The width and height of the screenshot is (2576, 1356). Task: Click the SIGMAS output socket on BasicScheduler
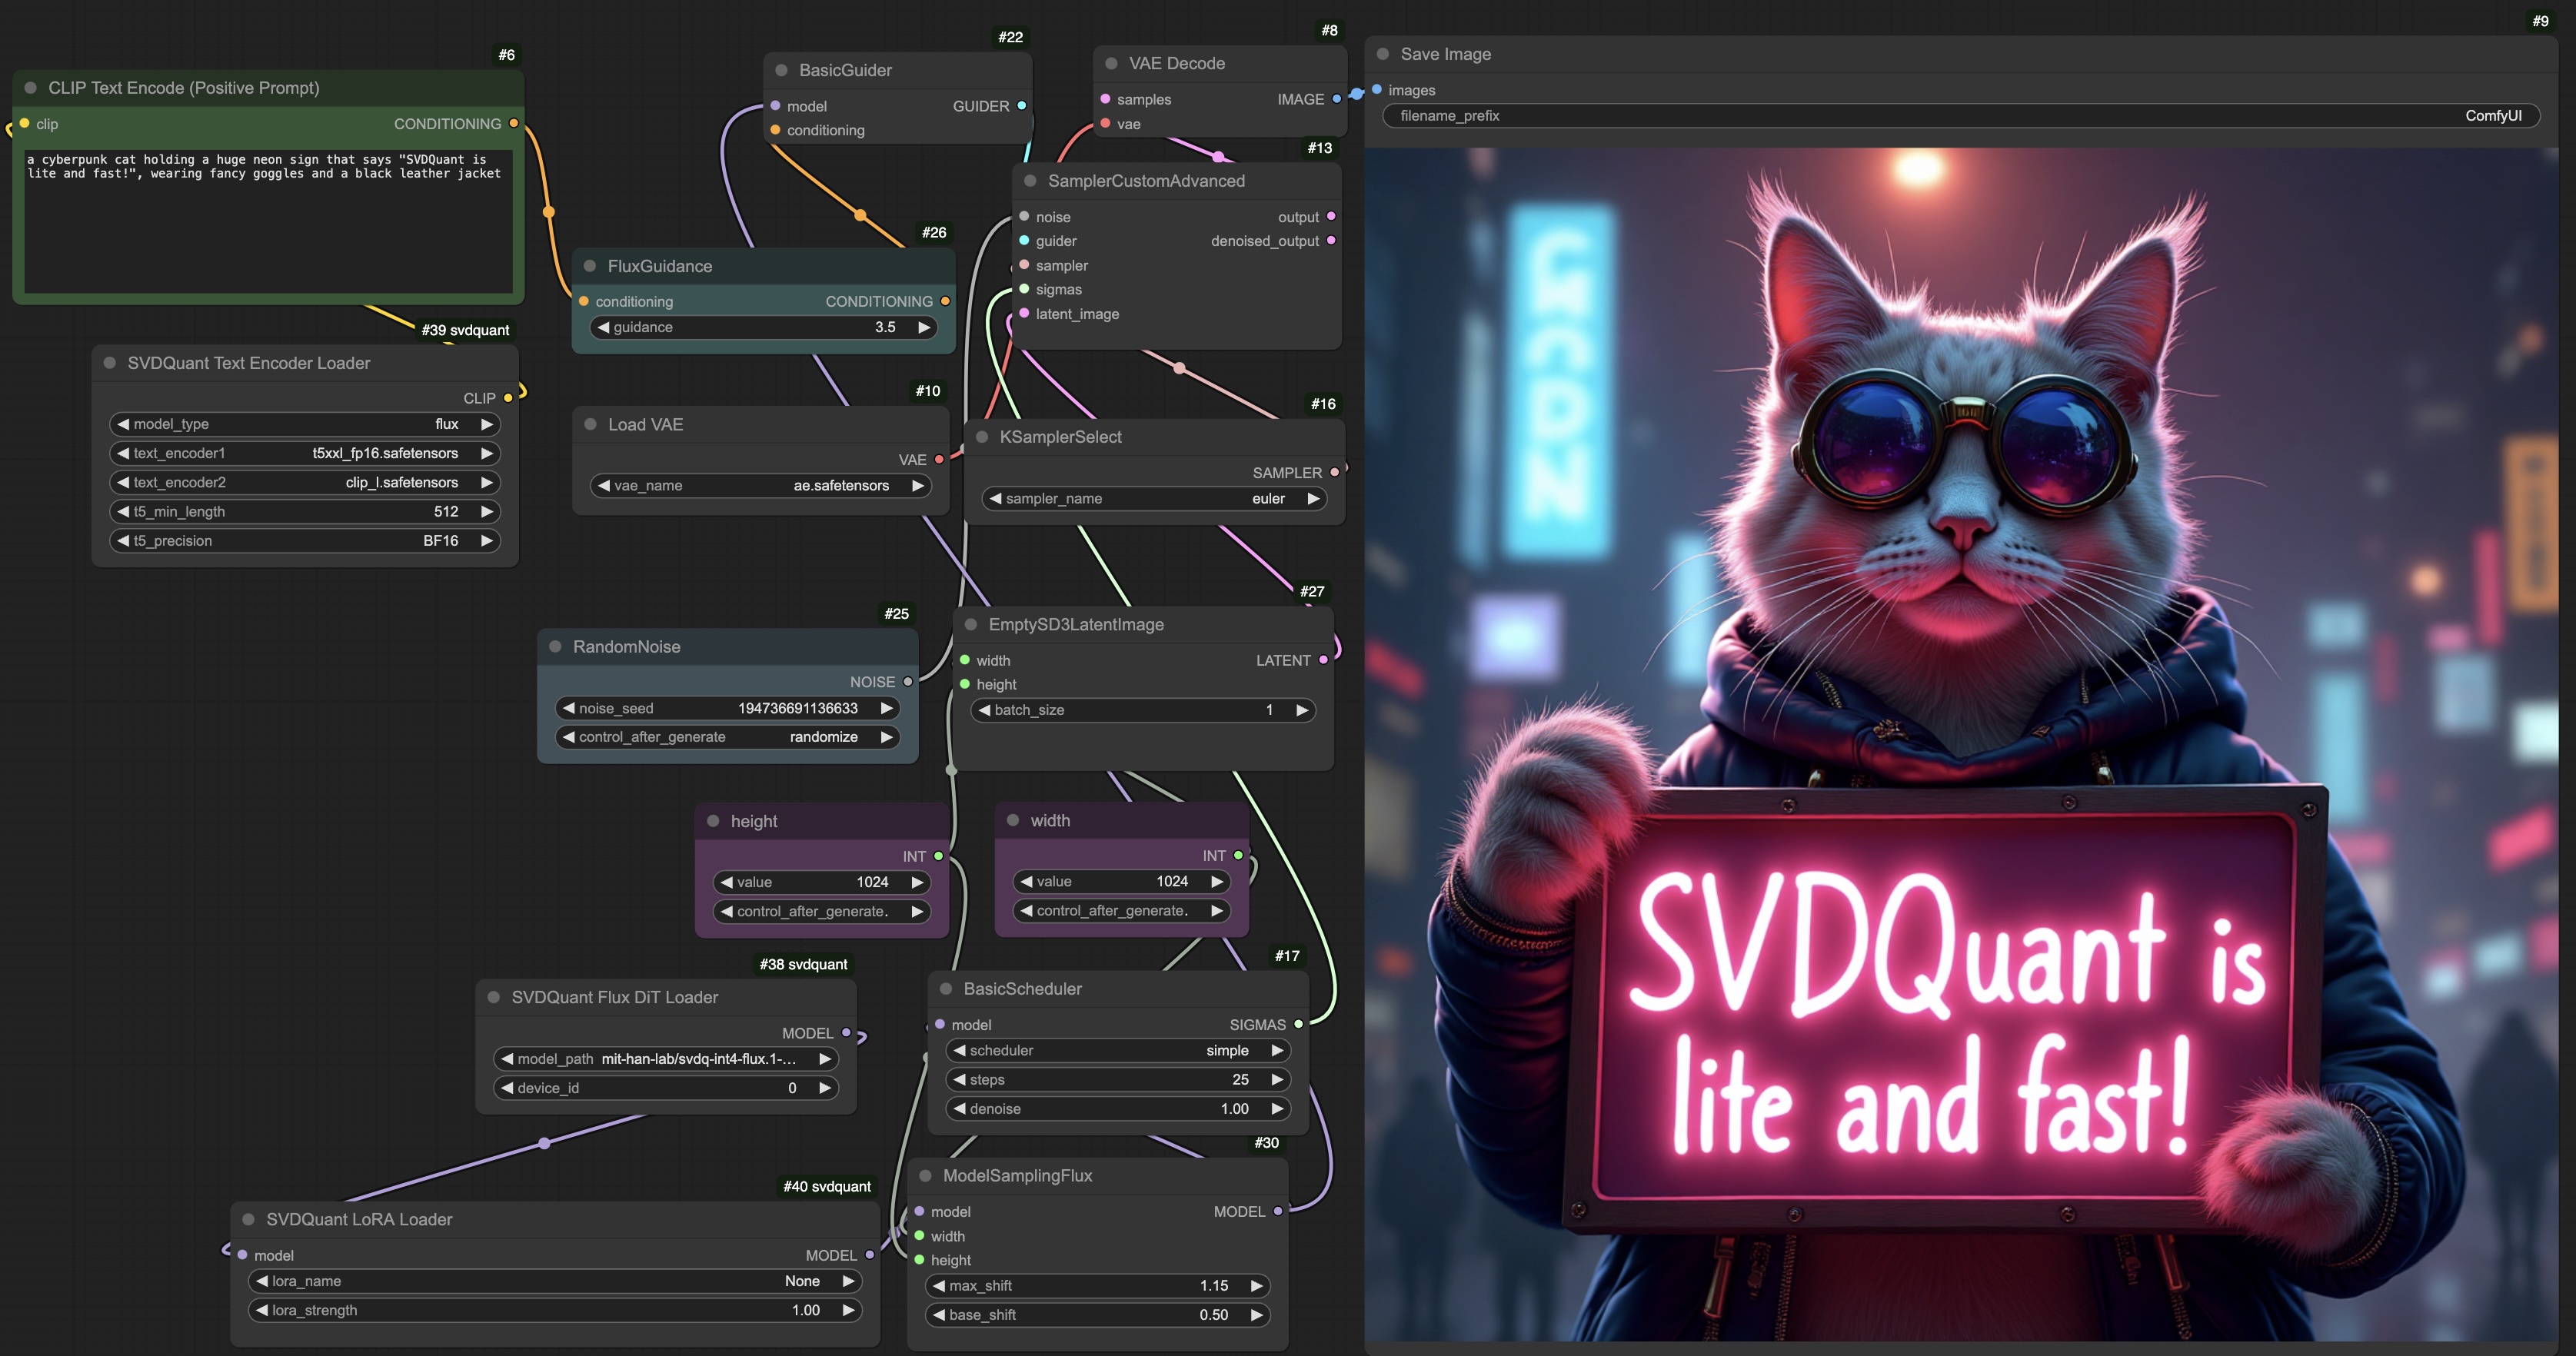pyautogui.click(x=1298, y=1024)
